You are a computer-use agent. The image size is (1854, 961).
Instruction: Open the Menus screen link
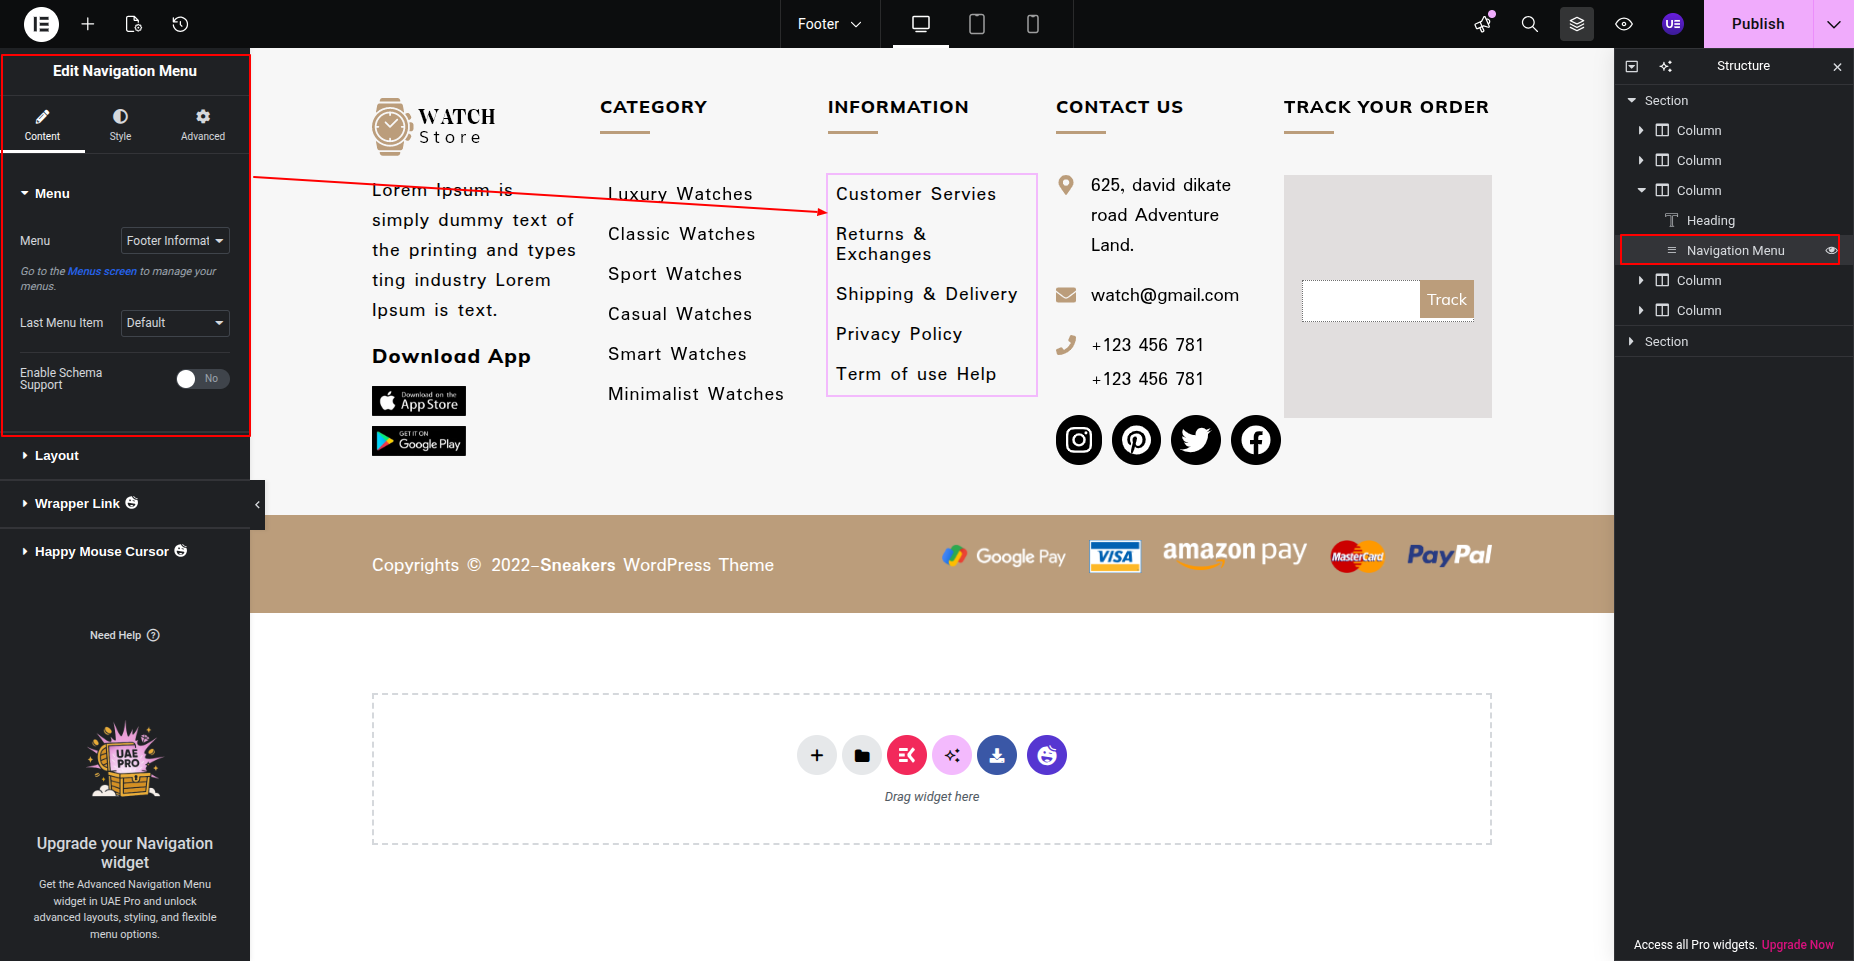102,272
